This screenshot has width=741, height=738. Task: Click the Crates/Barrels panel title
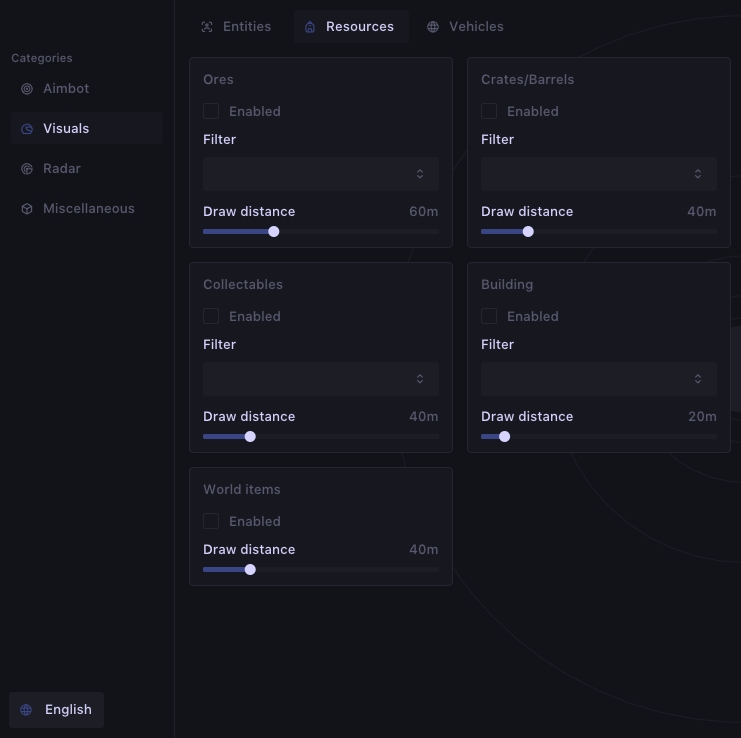[527, 79]
